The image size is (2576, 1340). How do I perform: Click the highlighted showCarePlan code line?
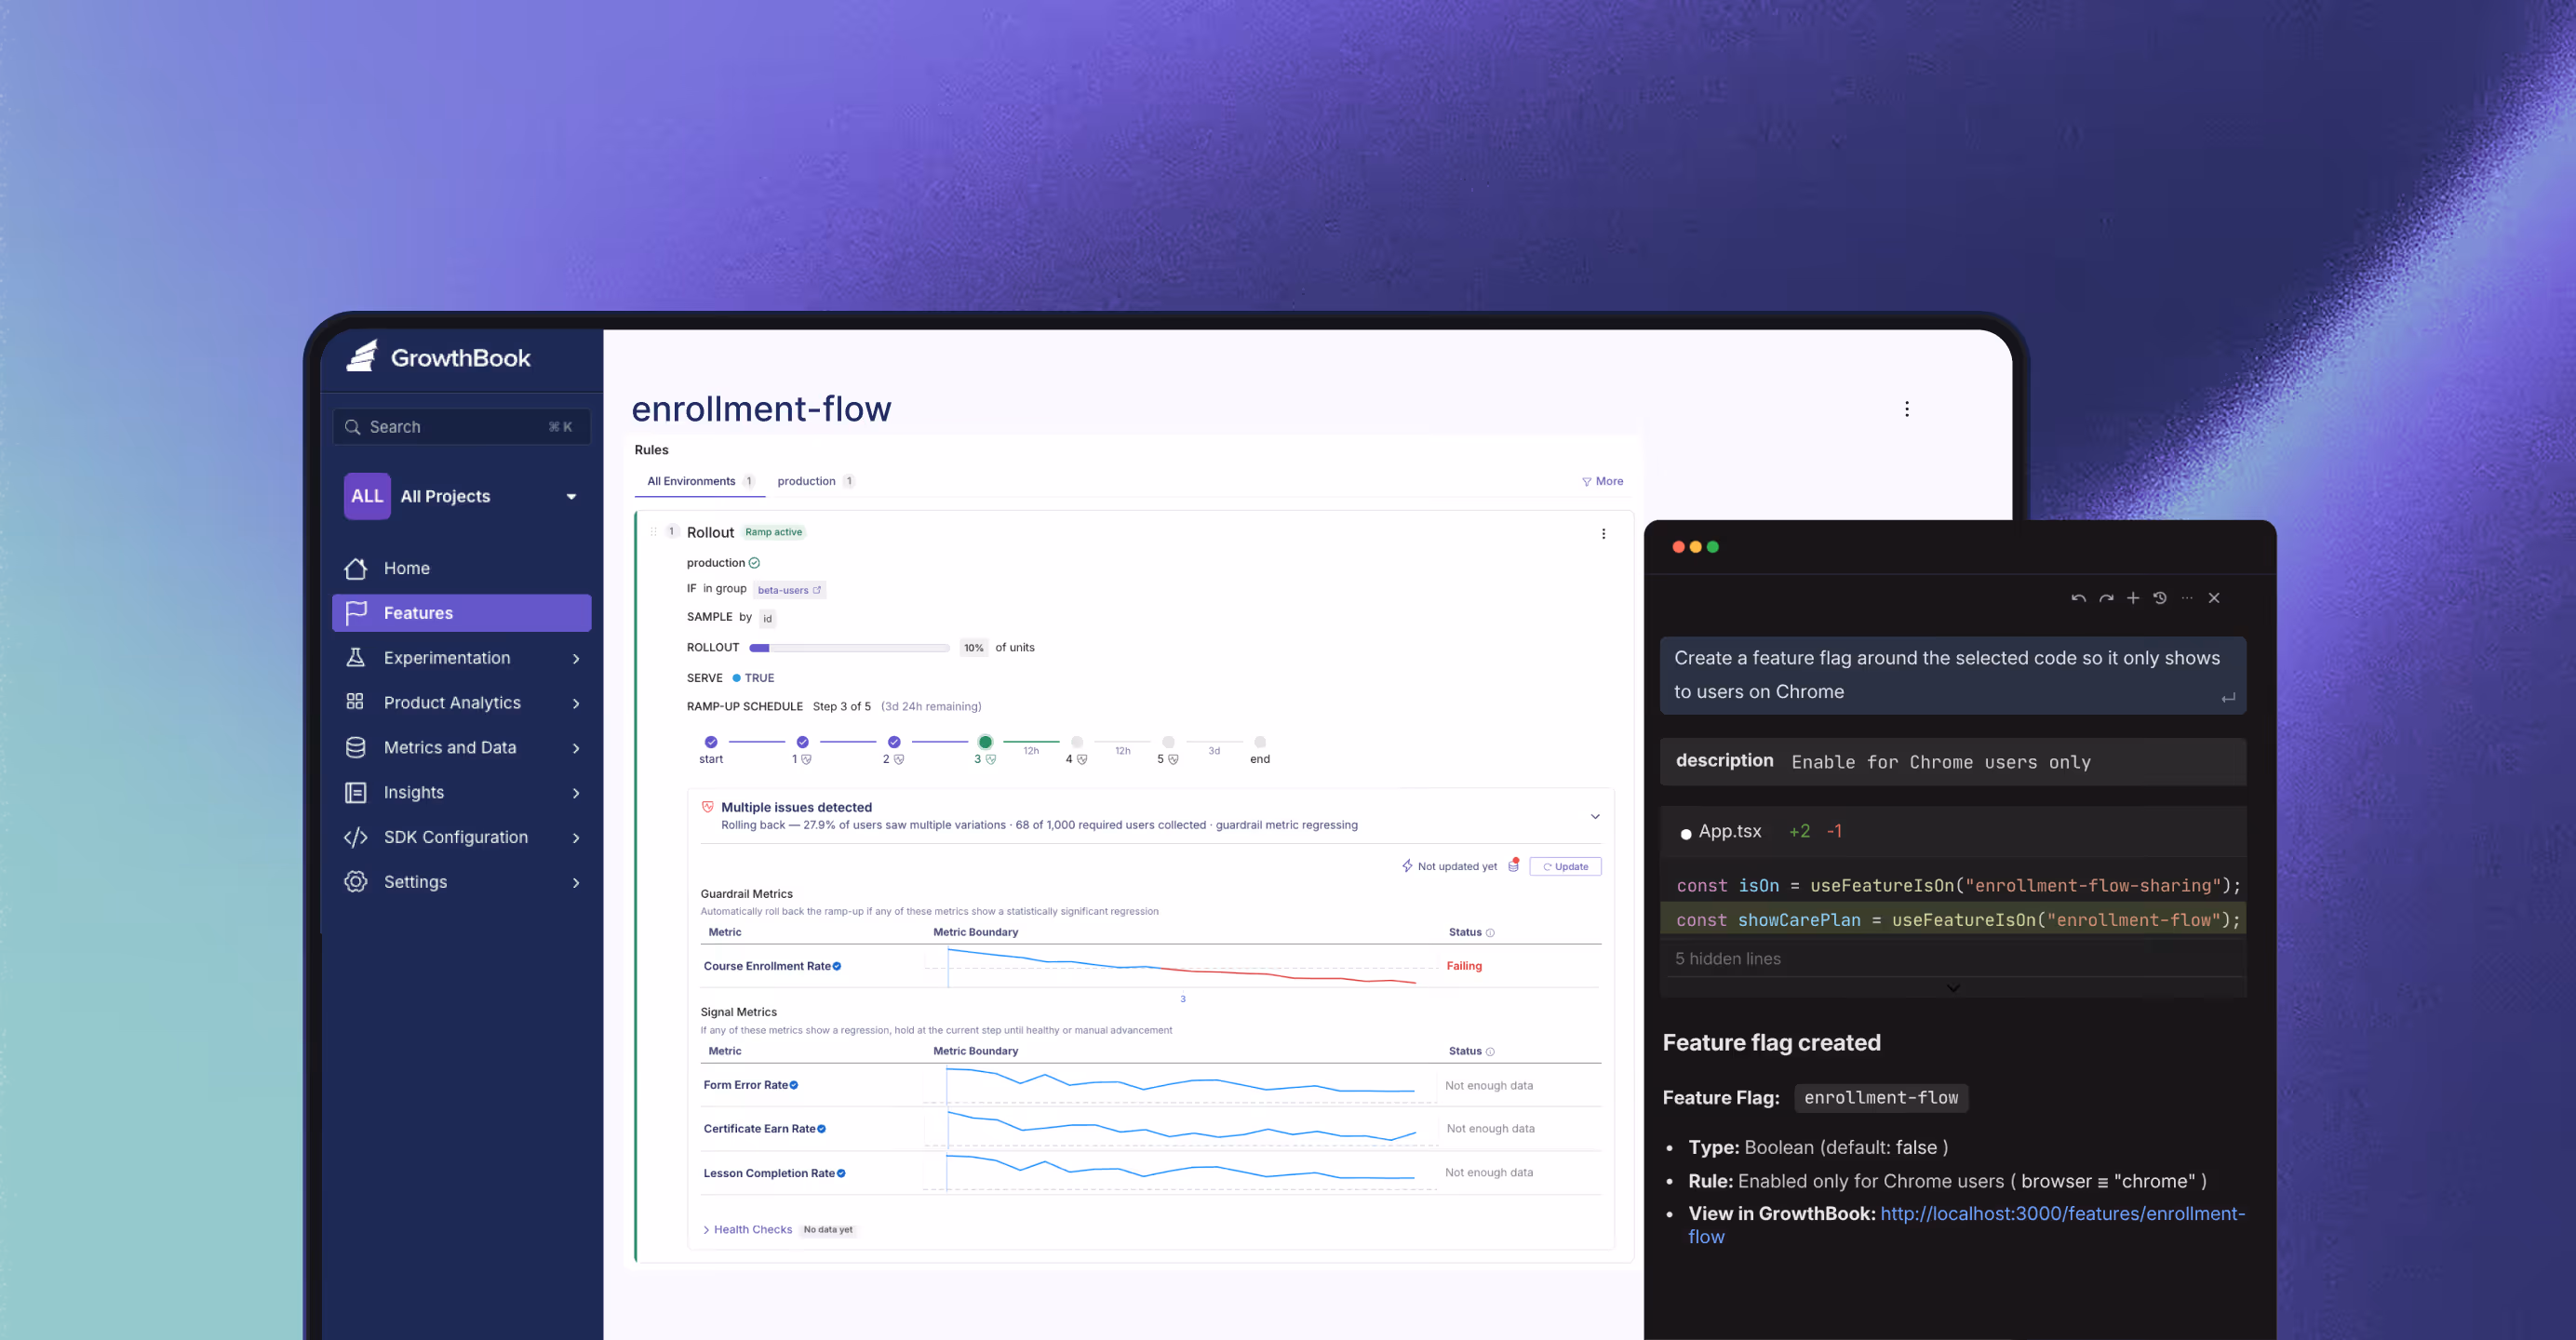coord(1952,919)
